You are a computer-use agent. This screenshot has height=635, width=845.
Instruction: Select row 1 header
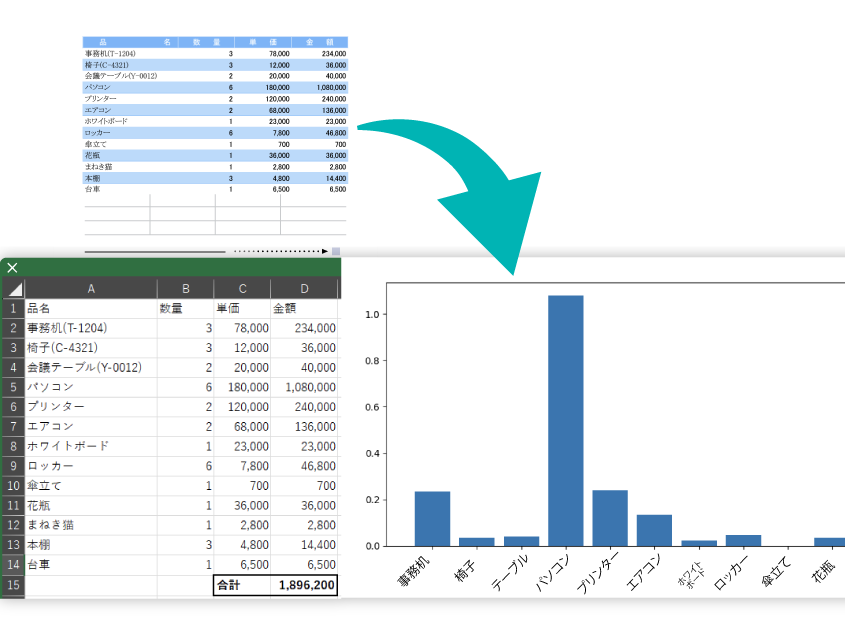[x=13, y=308]
